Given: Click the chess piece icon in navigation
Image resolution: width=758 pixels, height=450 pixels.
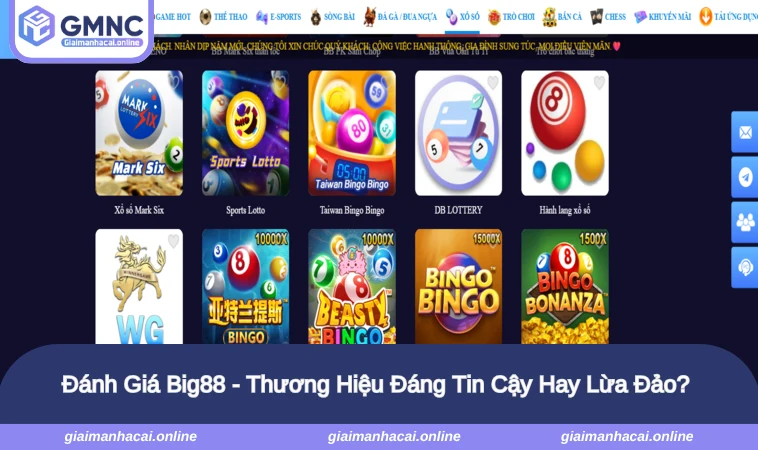Looking at the screenshot, I should (597, 17).
